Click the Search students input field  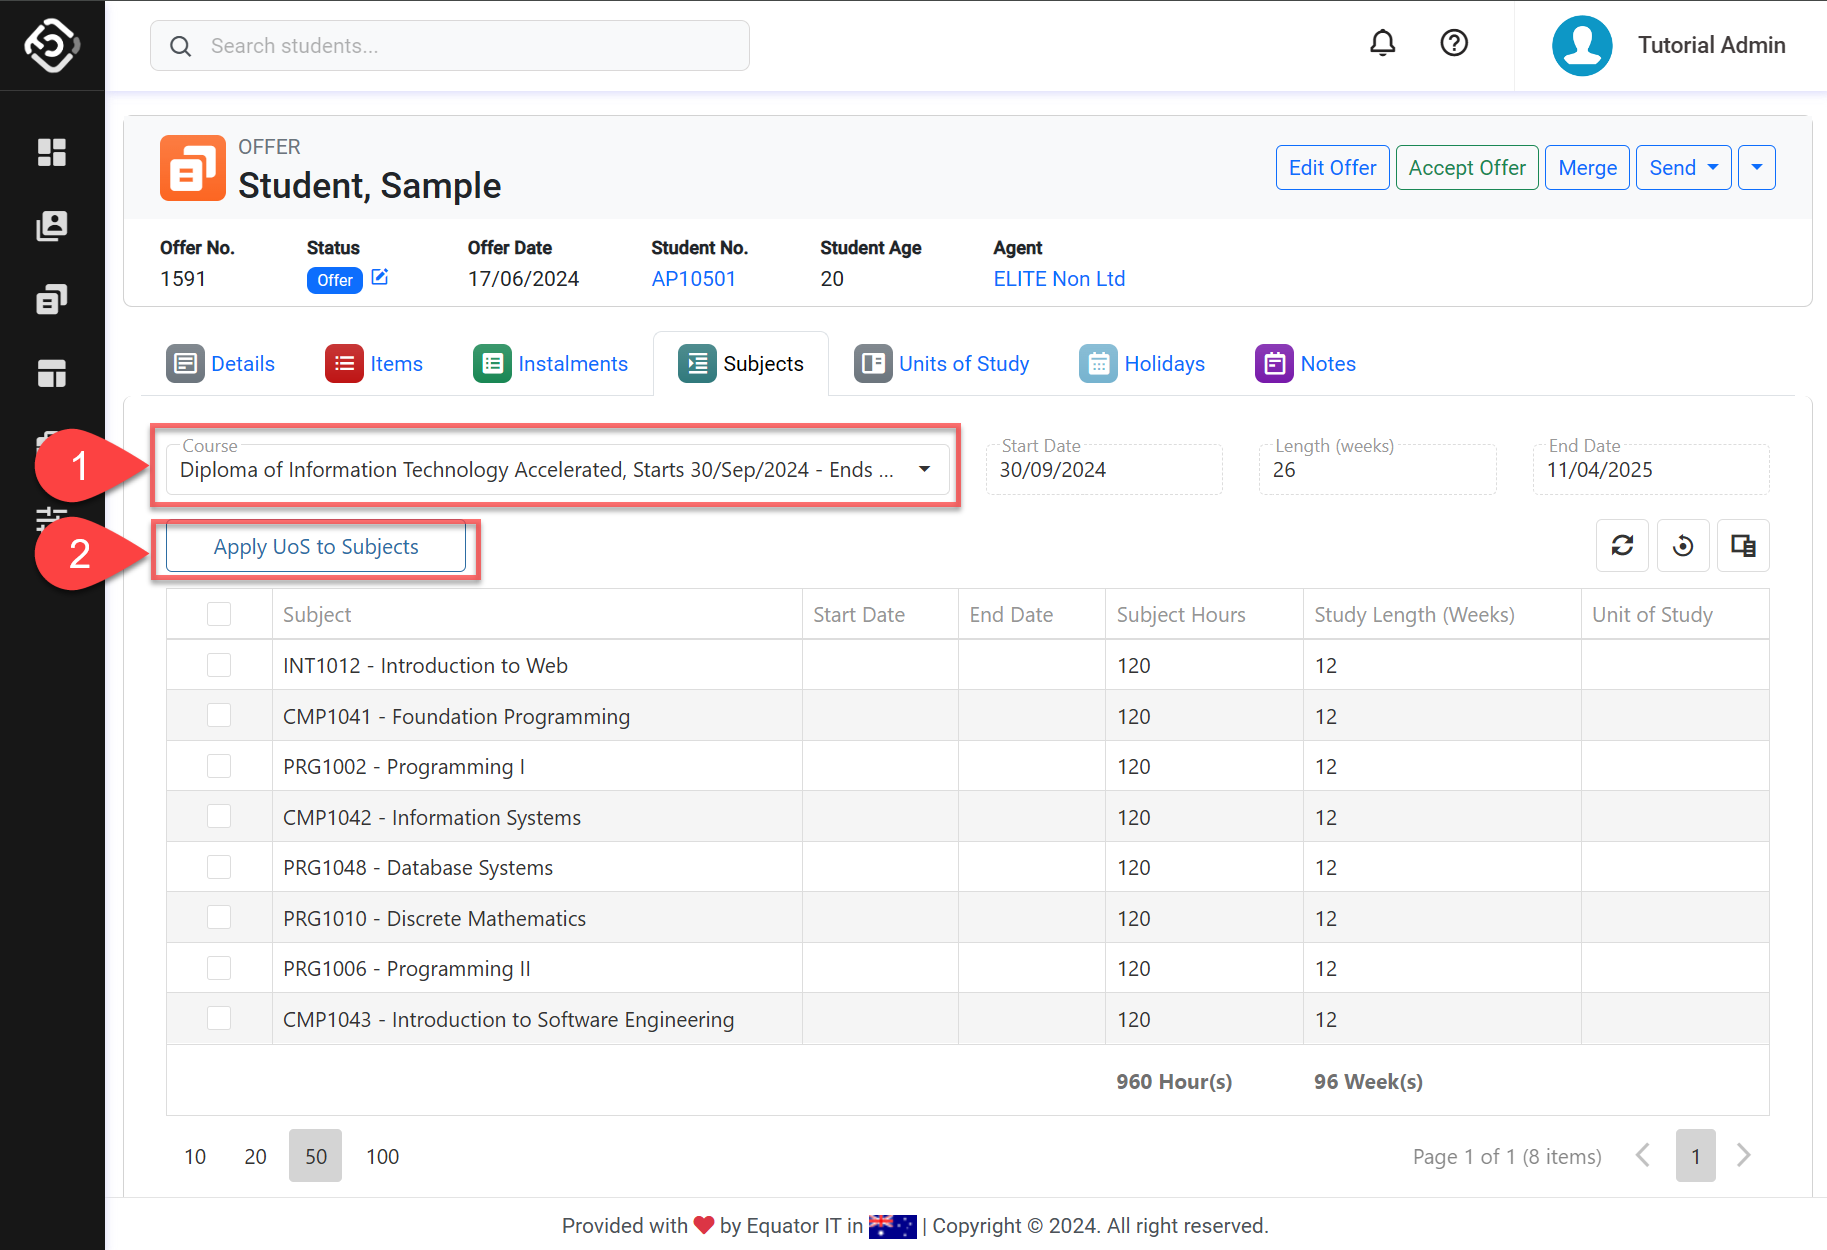[450, 46]
